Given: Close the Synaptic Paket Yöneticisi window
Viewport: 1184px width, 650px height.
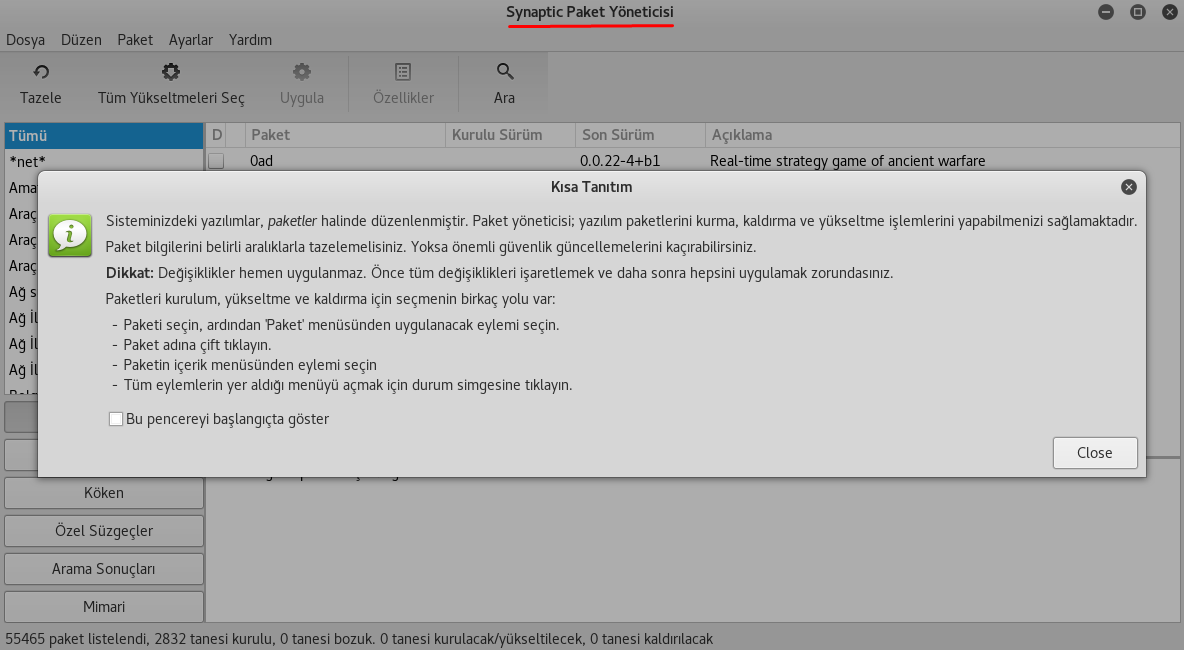Looking at the screenshot, I should 1170,12.
